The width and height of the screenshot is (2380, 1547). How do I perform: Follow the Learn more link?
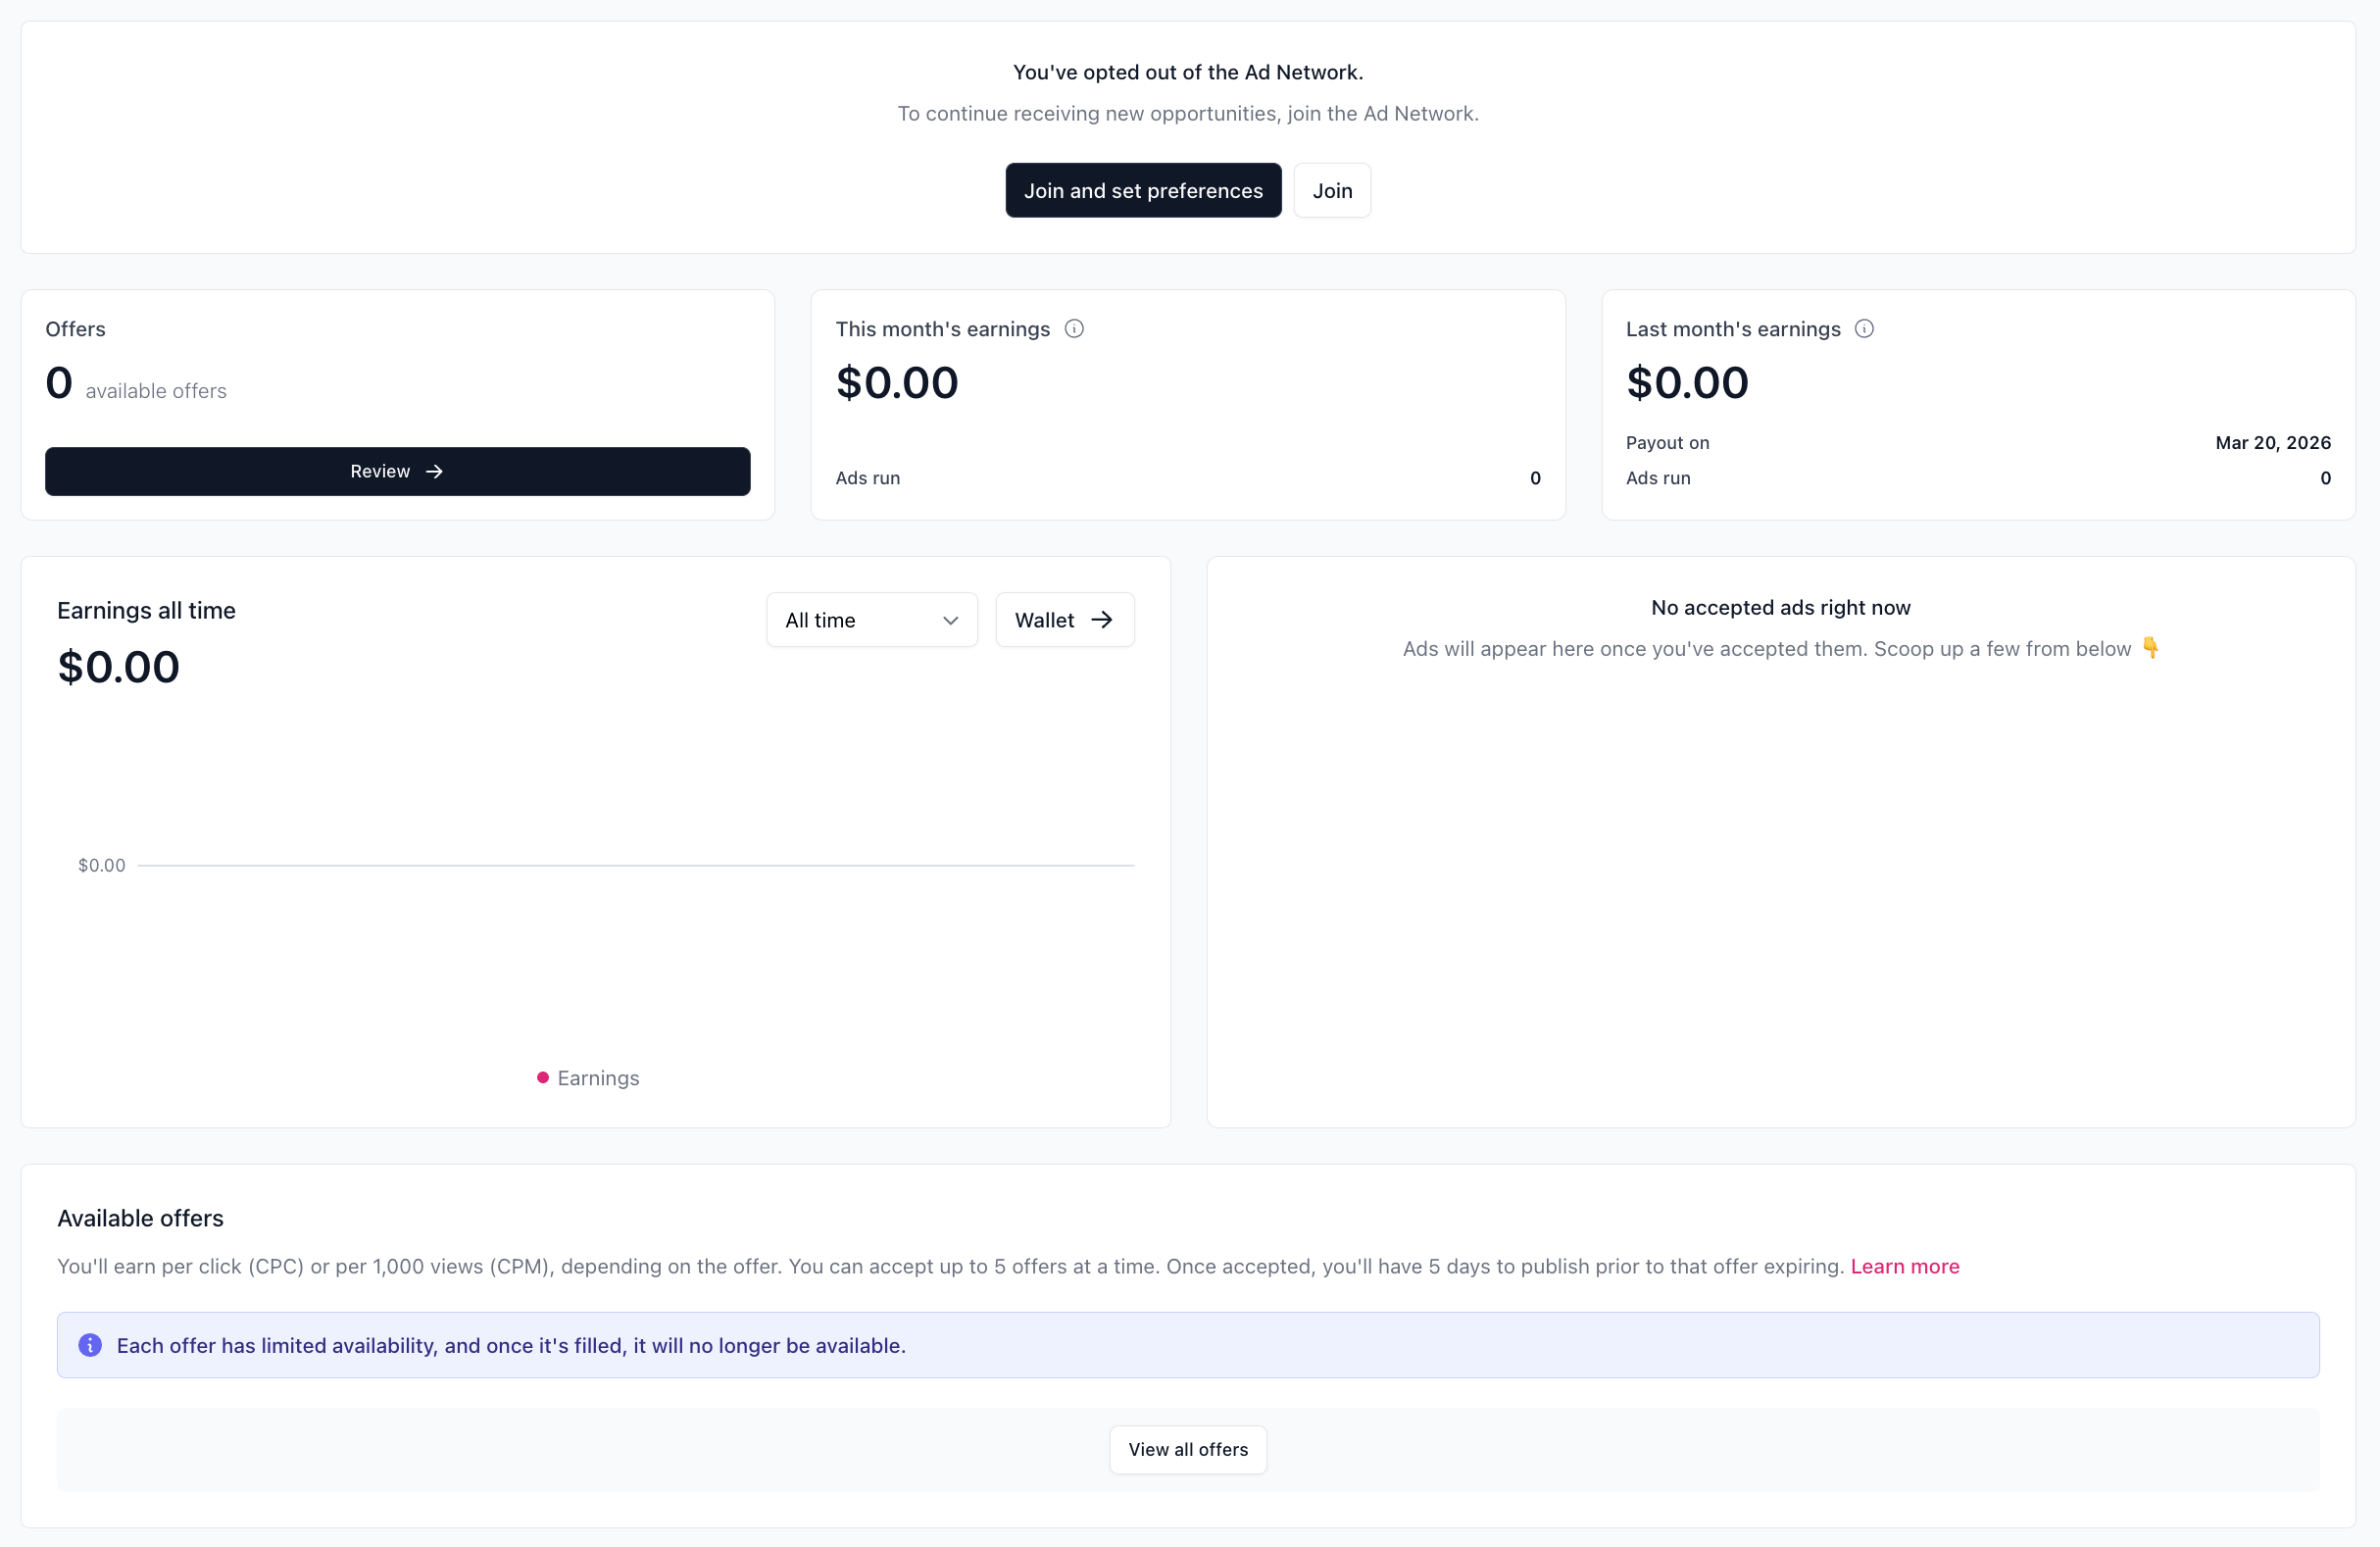(1904, 1266)
